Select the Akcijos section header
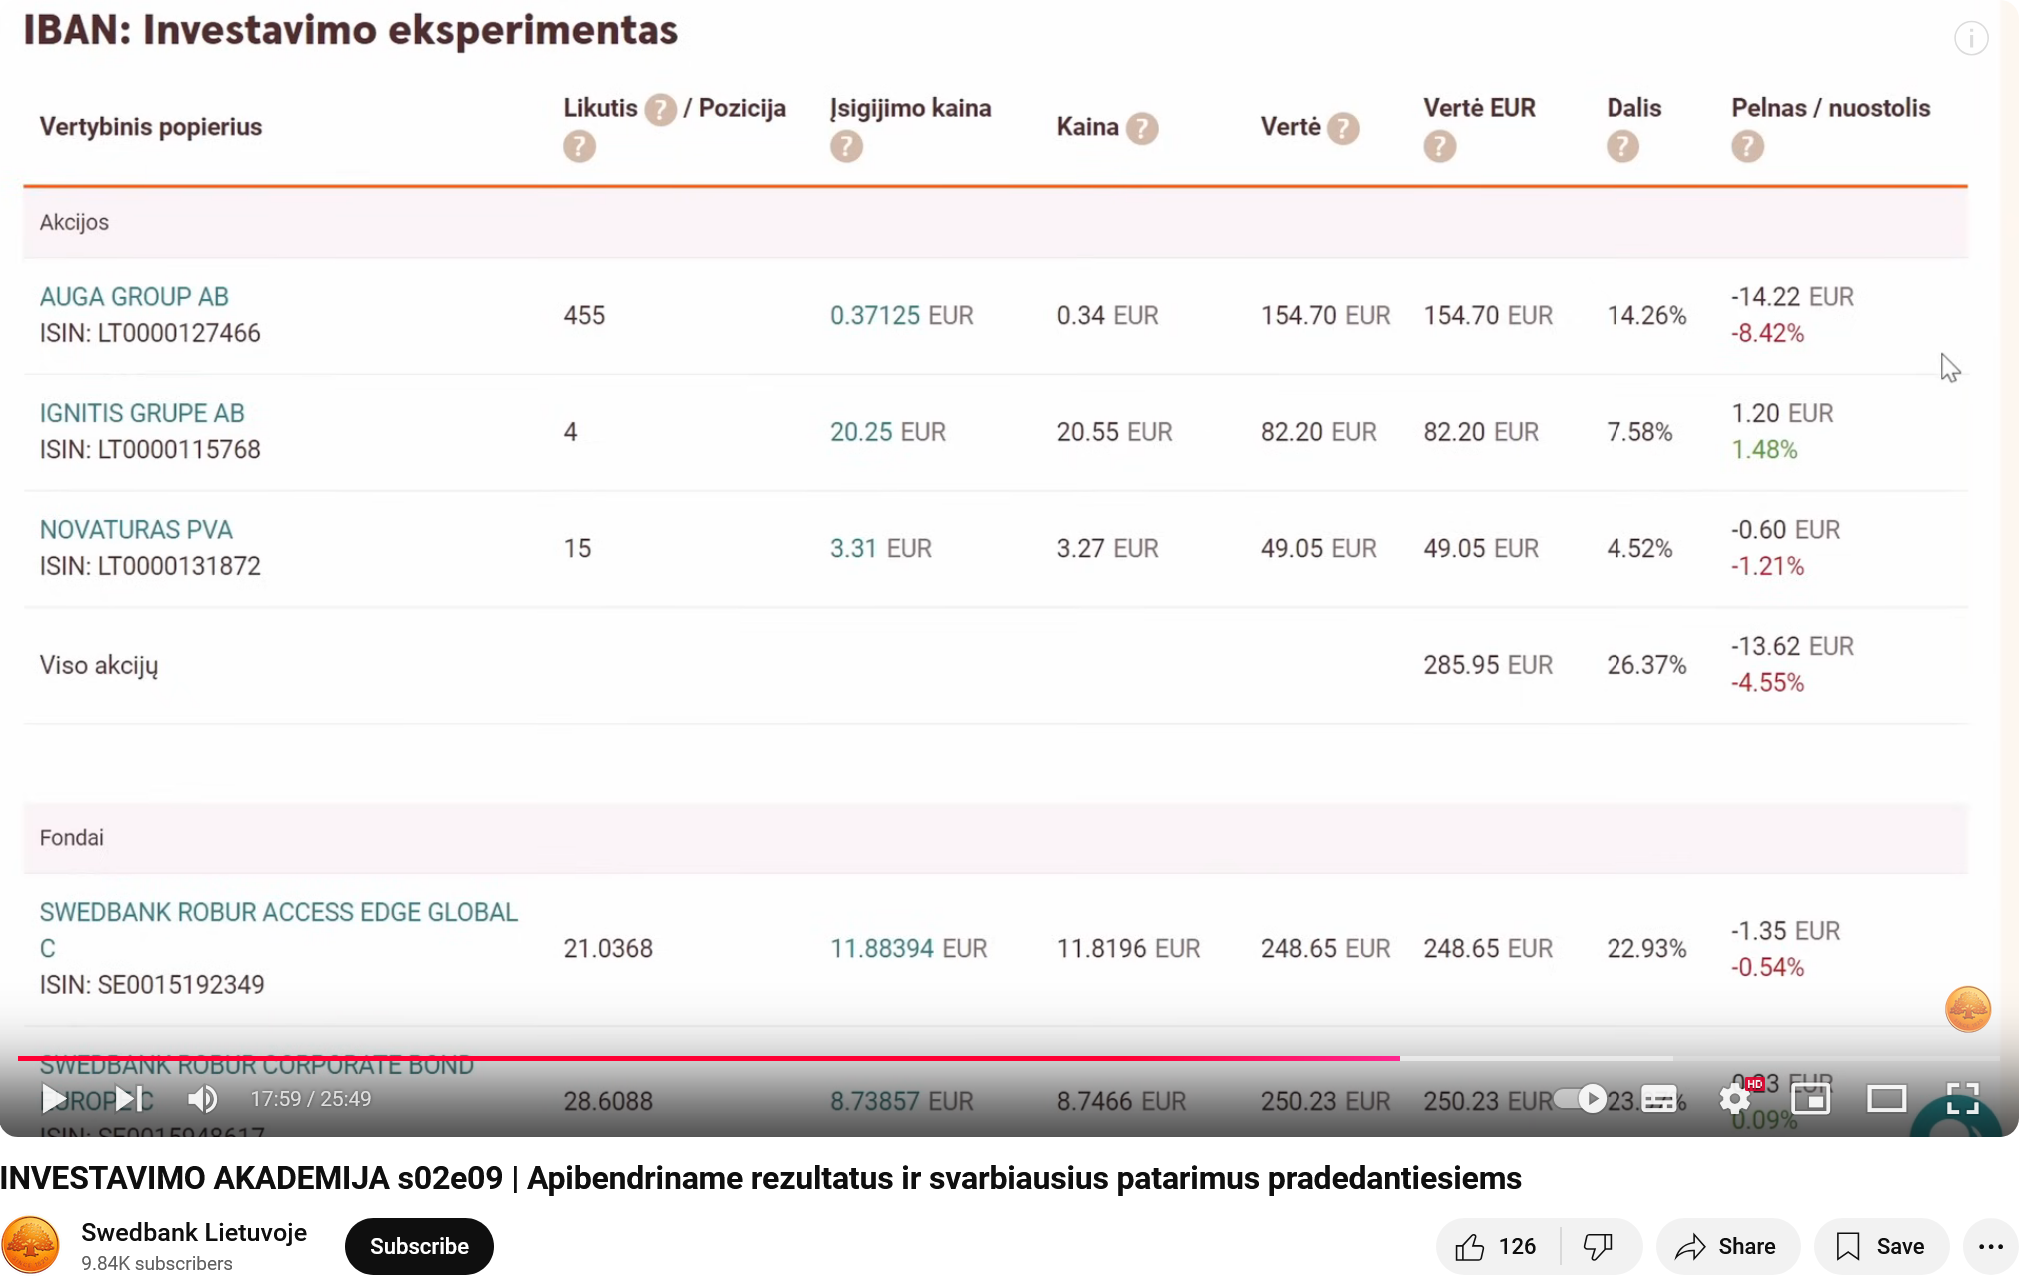 pos(995,222)
